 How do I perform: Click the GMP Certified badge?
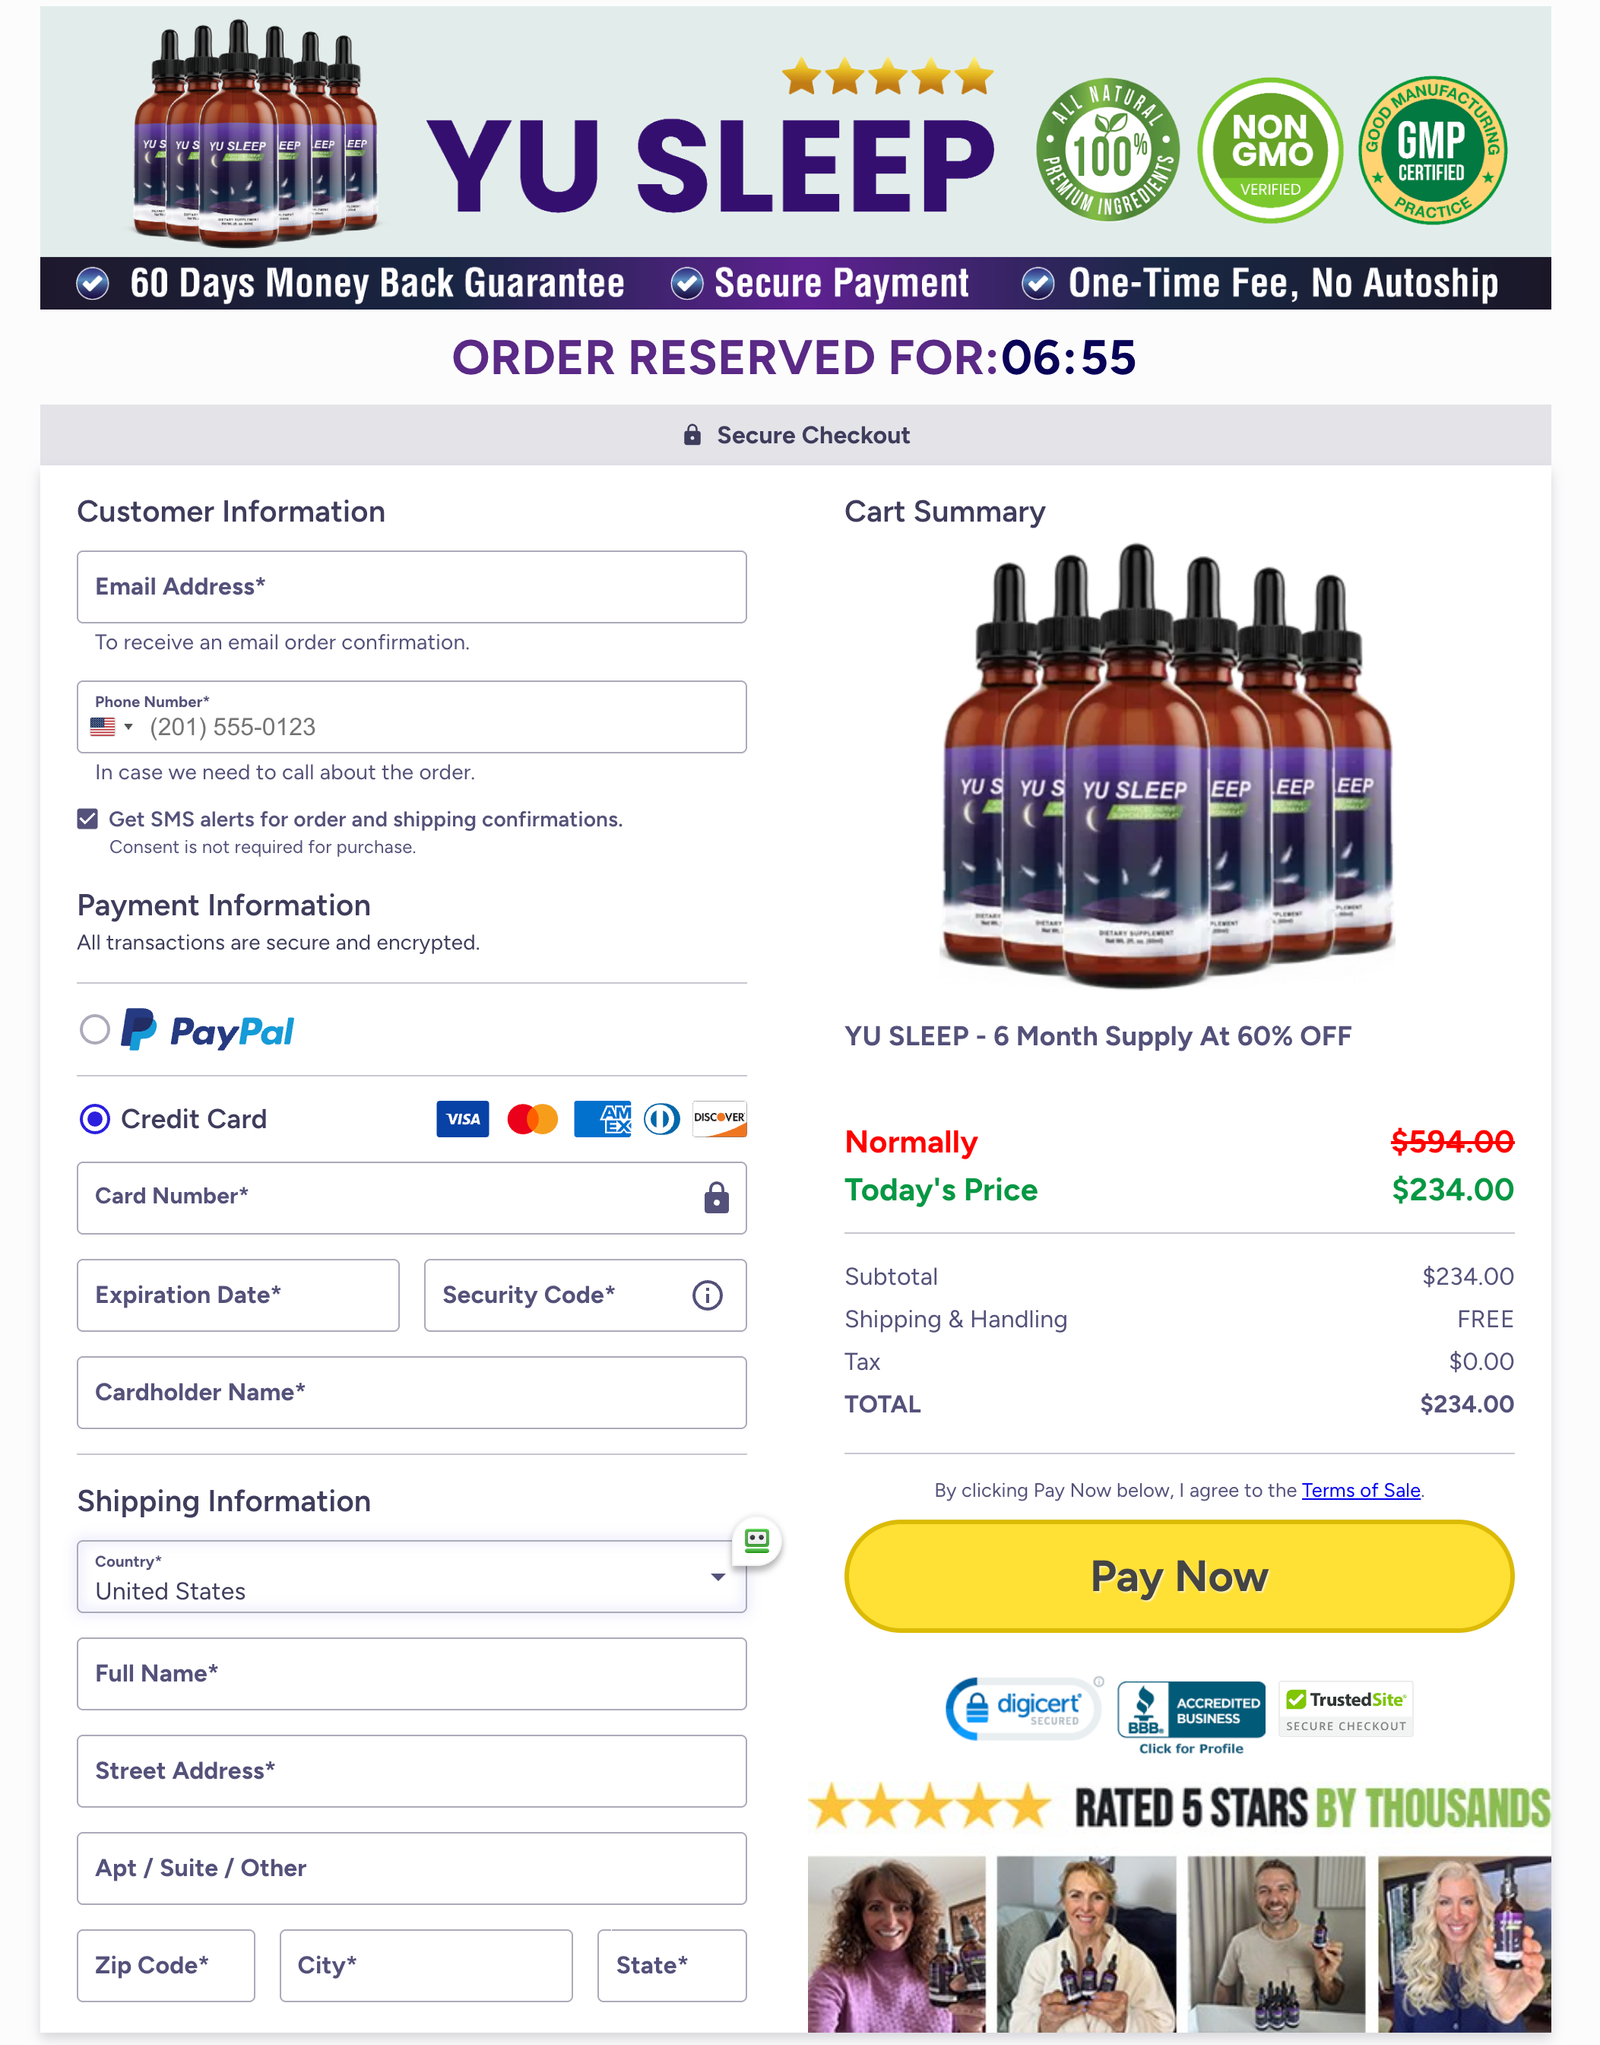coord(1432,150)
